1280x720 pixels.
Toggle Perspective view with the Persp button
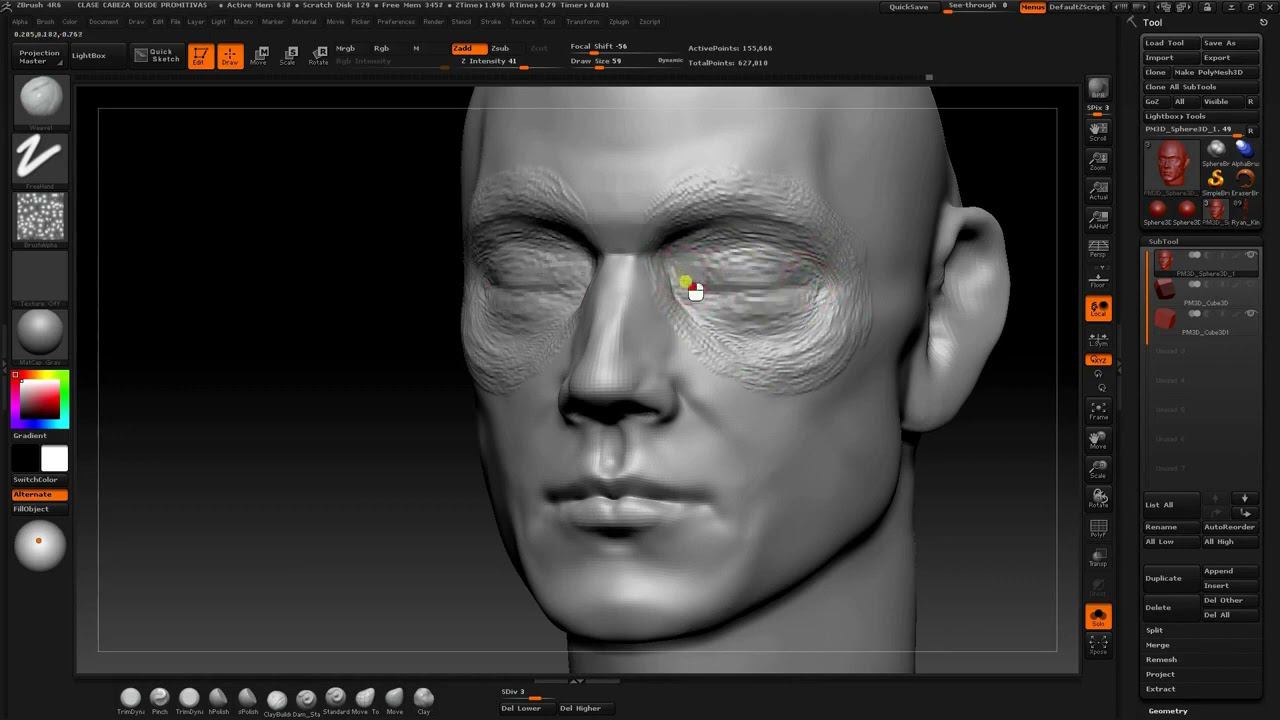coord(1098,248)
